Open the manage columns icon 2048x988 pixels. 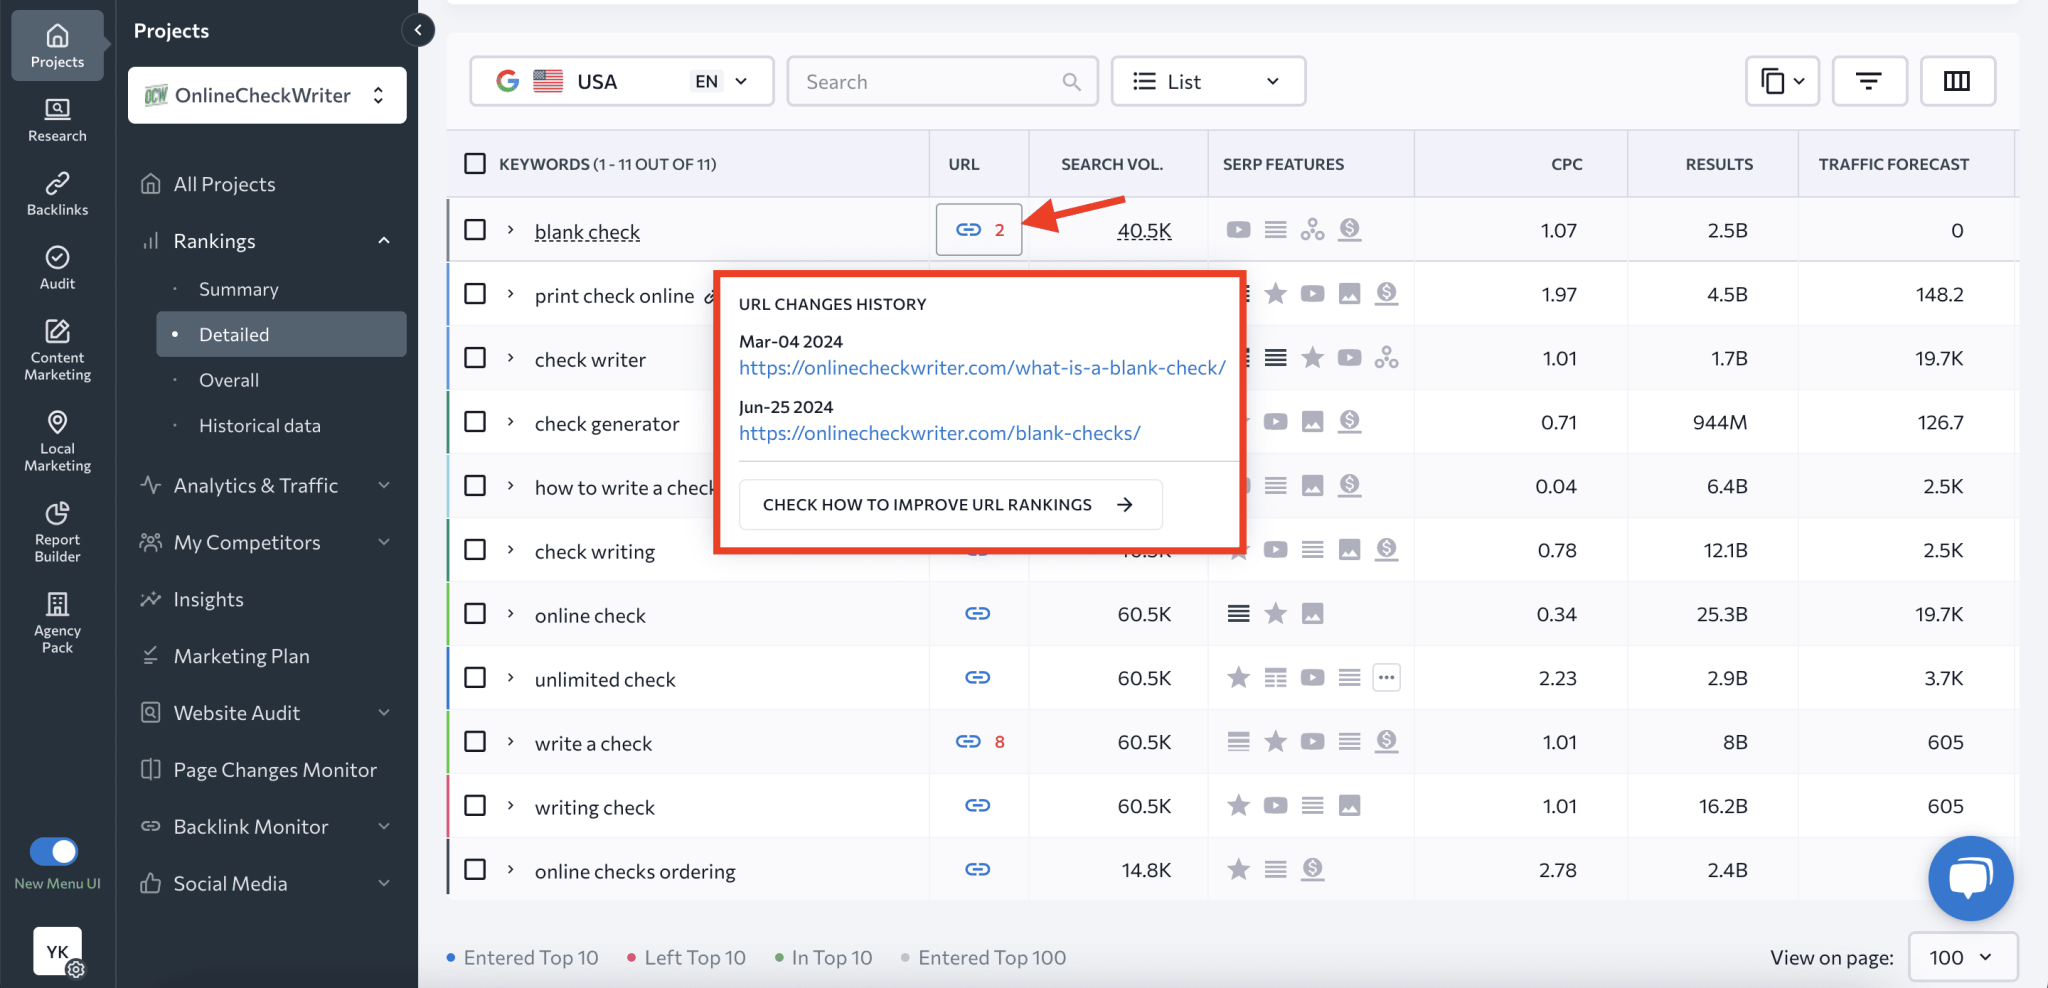(1957, 81)
